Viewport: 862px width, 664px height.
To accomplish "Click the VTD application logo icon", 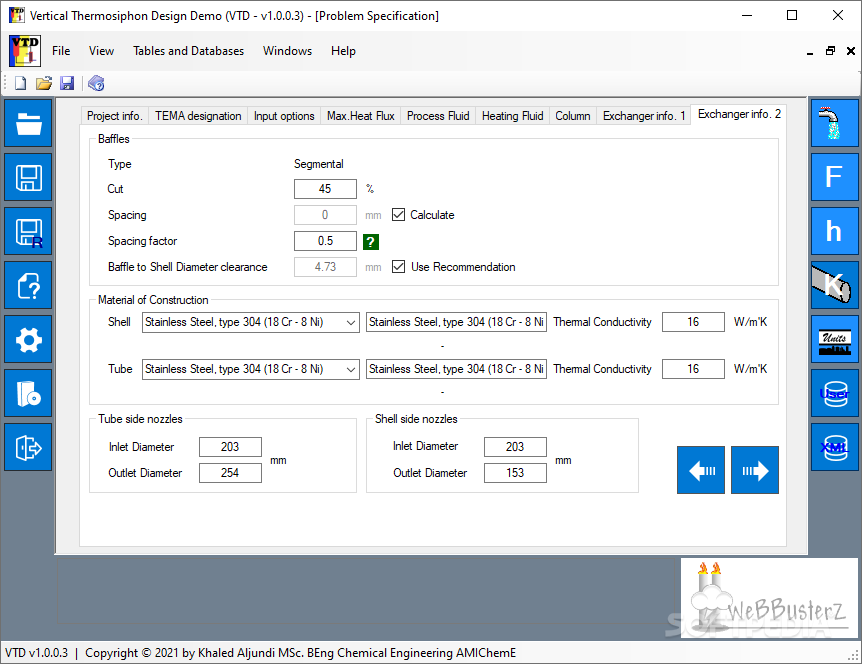I will coord(25,51).
